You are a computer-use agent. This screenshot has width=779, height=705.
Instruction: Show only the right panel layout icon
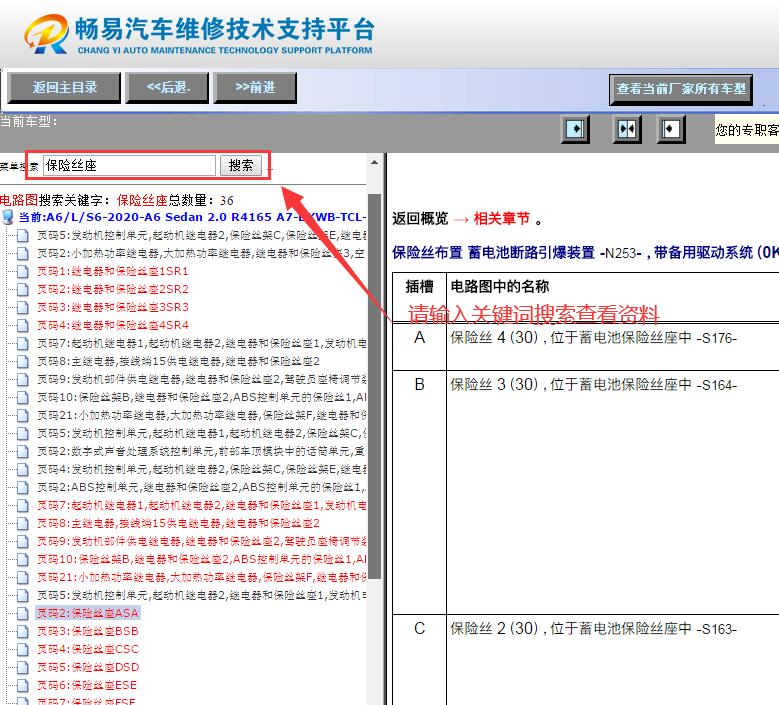(671, 129)
